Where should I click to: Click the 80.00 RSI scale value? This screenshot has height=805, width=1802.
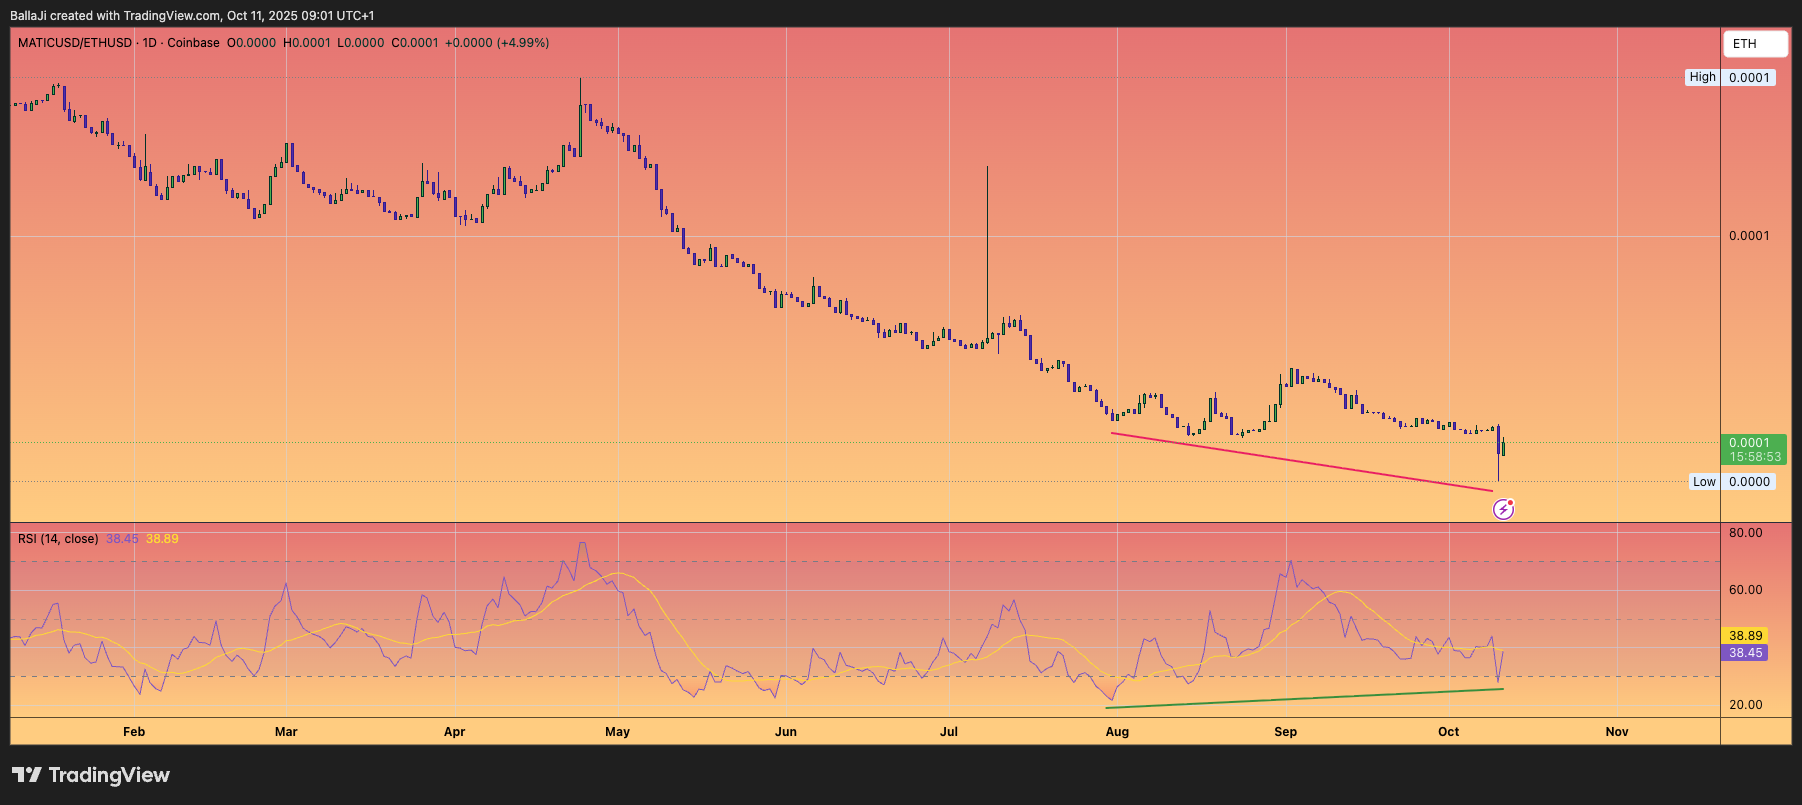[1746, 533]
